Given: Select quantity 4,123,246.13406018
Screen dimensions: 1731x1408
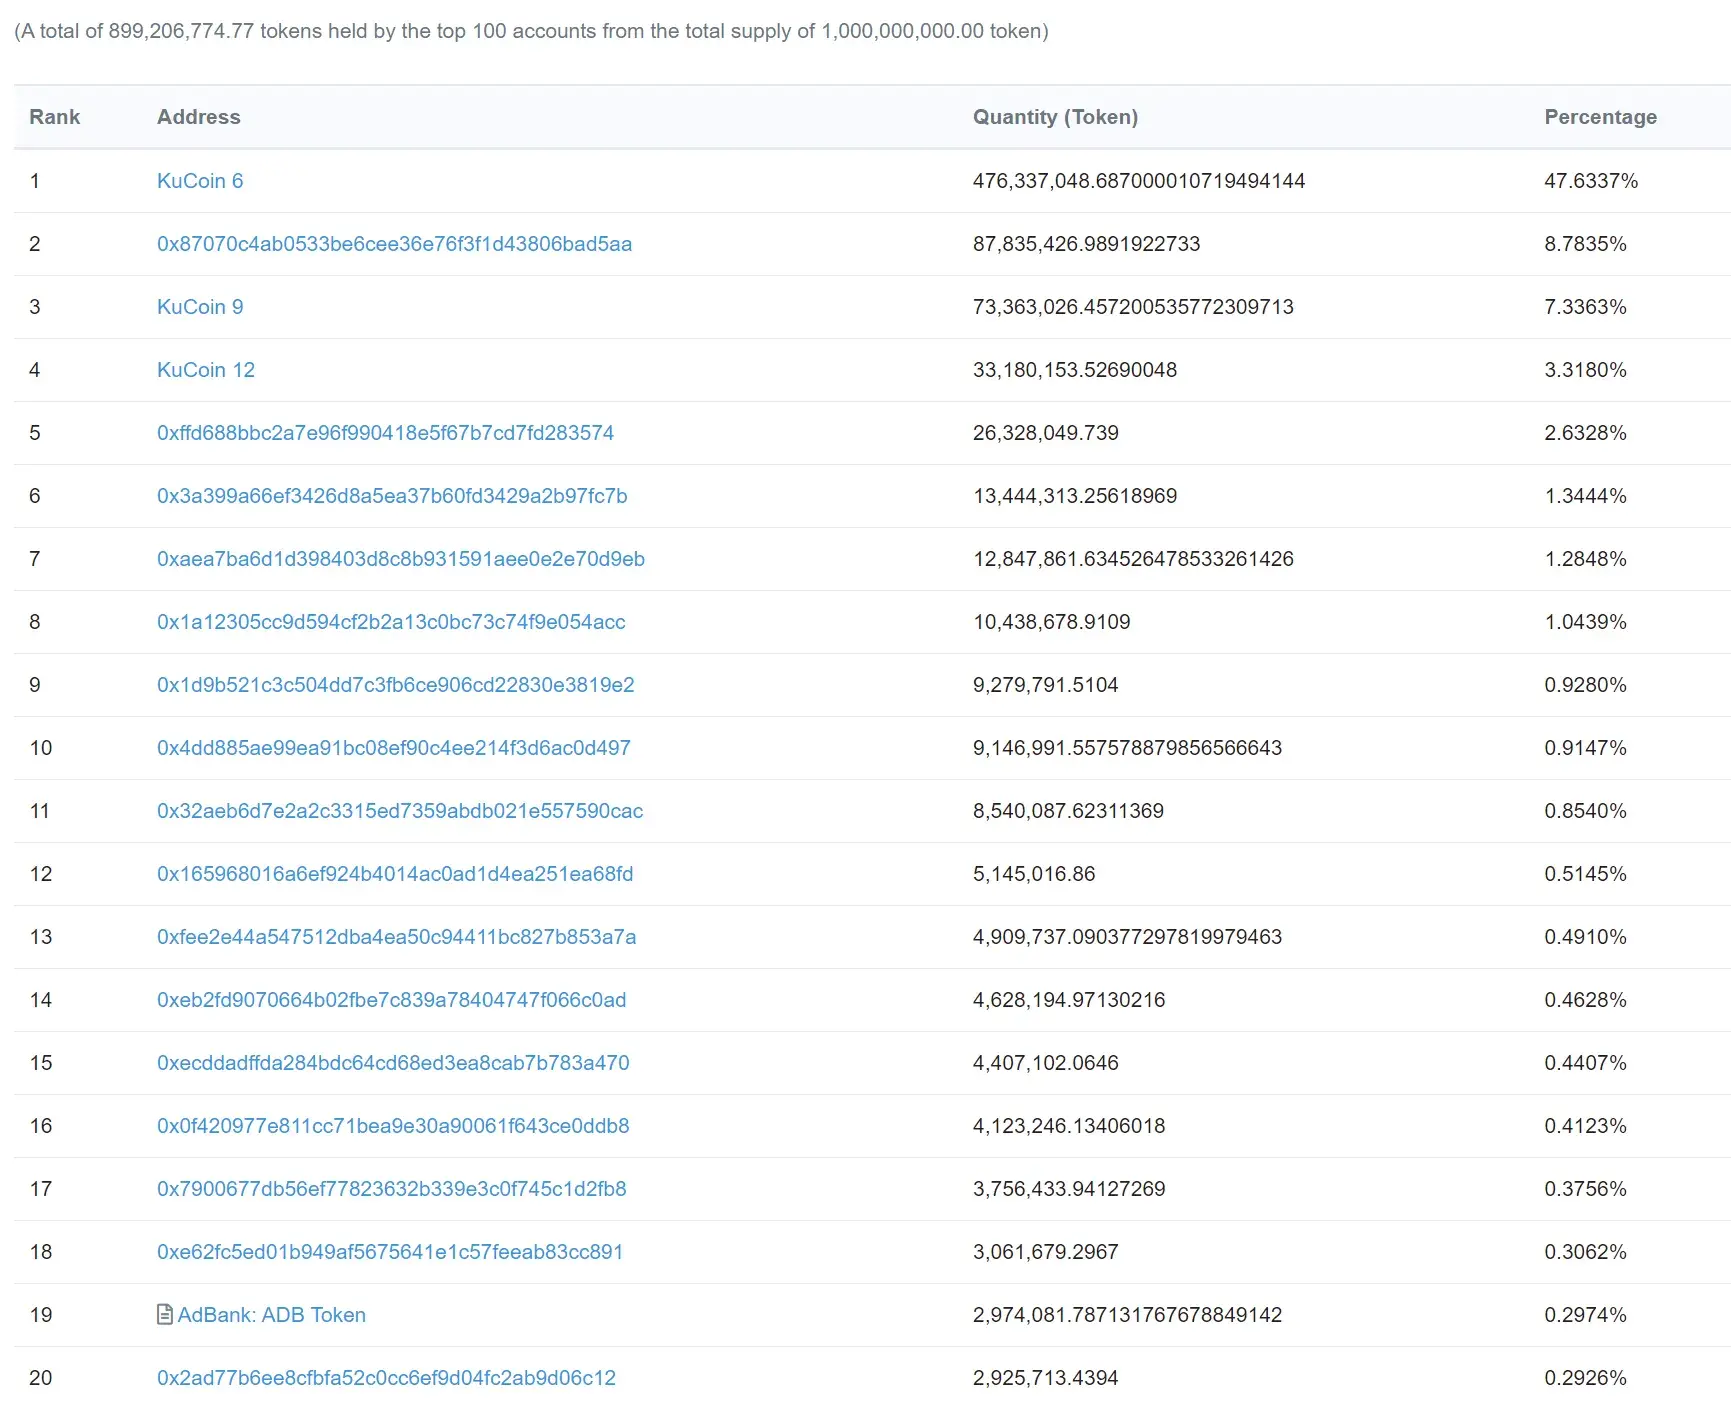Looking at the screenshot, I should pyautogui.click(x=1069, y=1126).
